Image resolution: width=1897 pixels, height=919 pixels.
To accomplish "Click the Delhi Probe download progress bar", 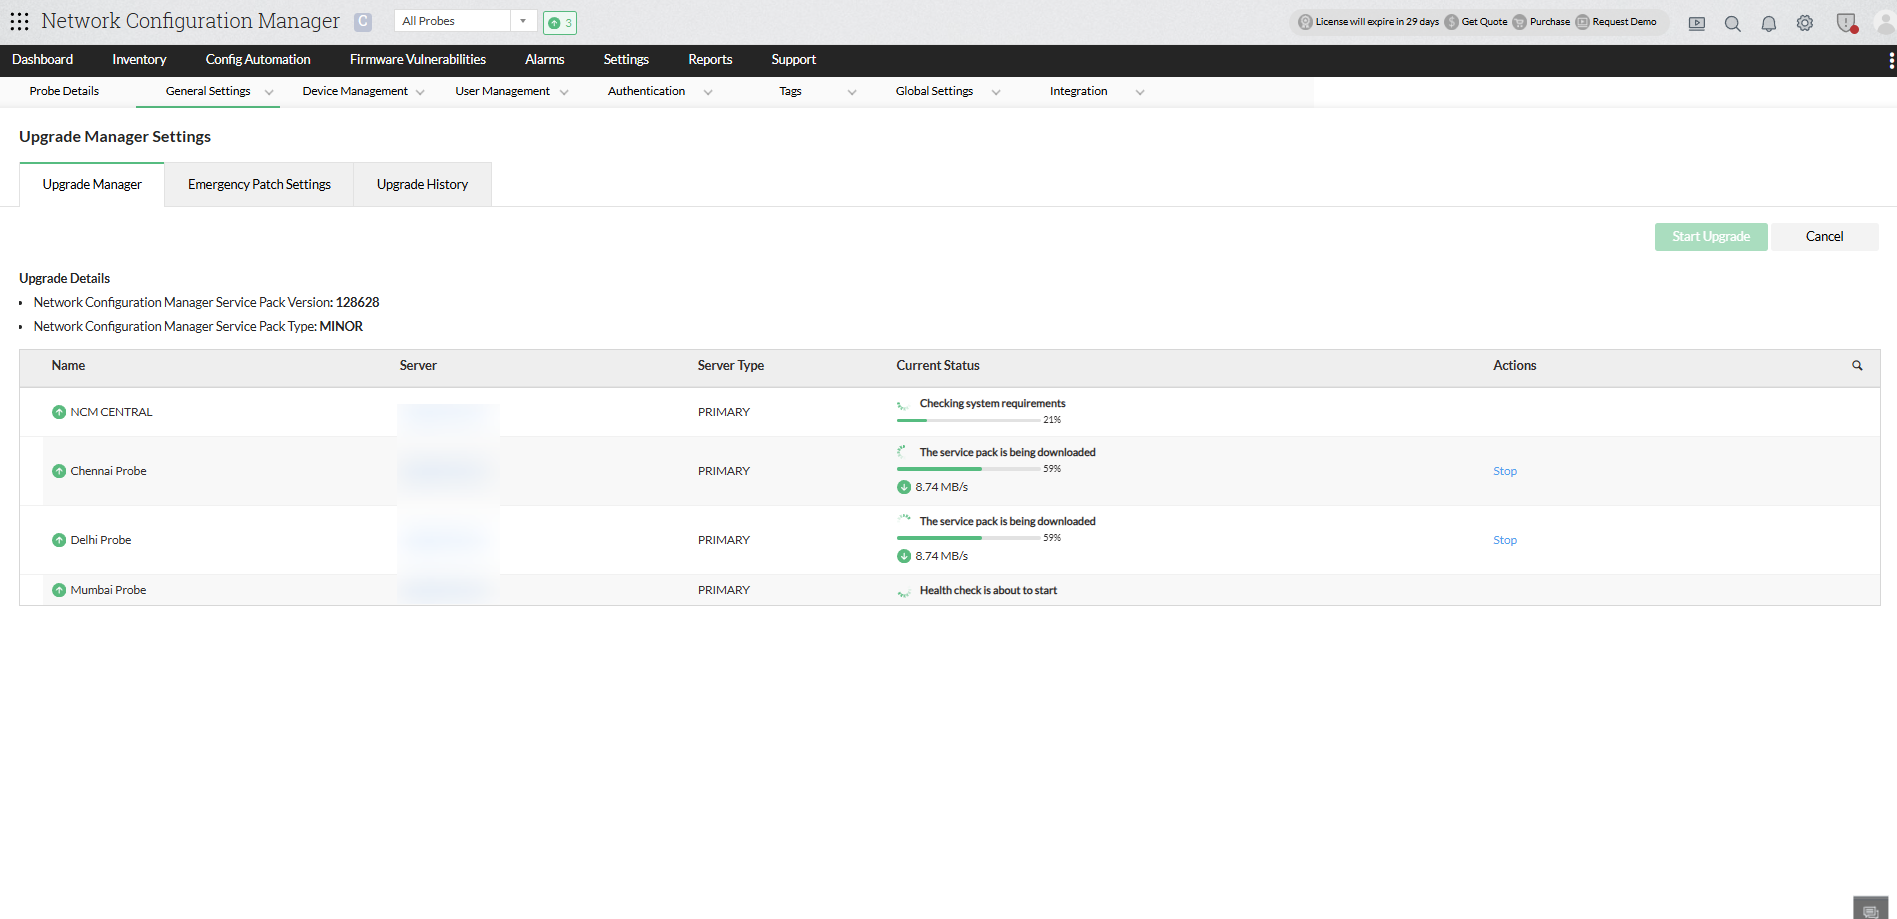I will coord(968,538).
